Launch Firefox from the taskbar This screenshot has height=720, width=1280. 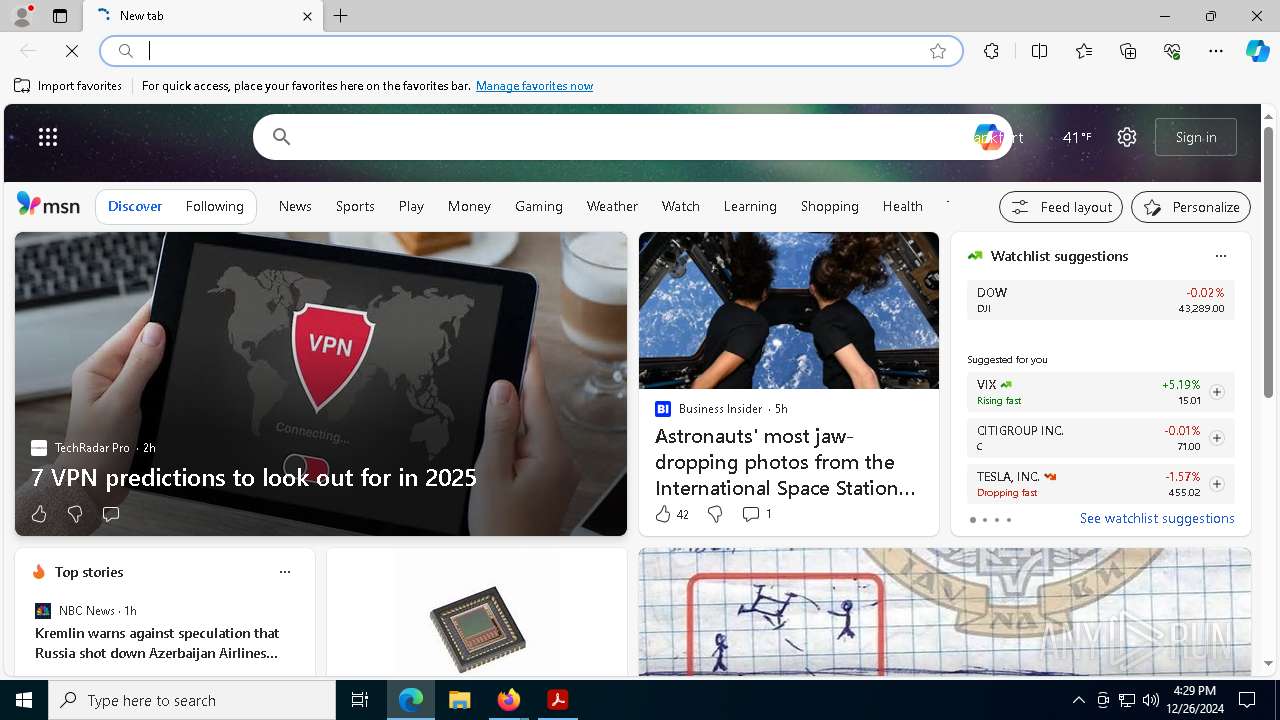pyautogui.click(x=509, y=700)
